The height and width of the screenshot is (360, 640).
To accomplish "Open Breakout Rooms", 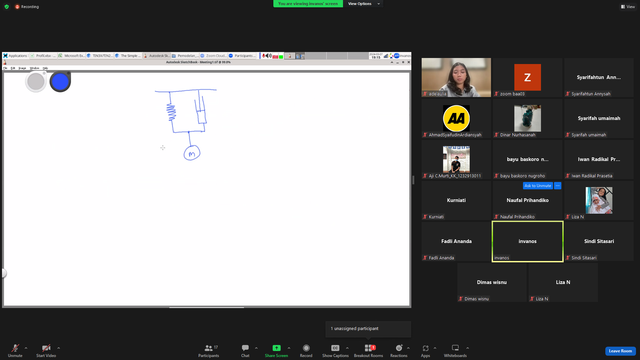I will [x=369, y=350].
